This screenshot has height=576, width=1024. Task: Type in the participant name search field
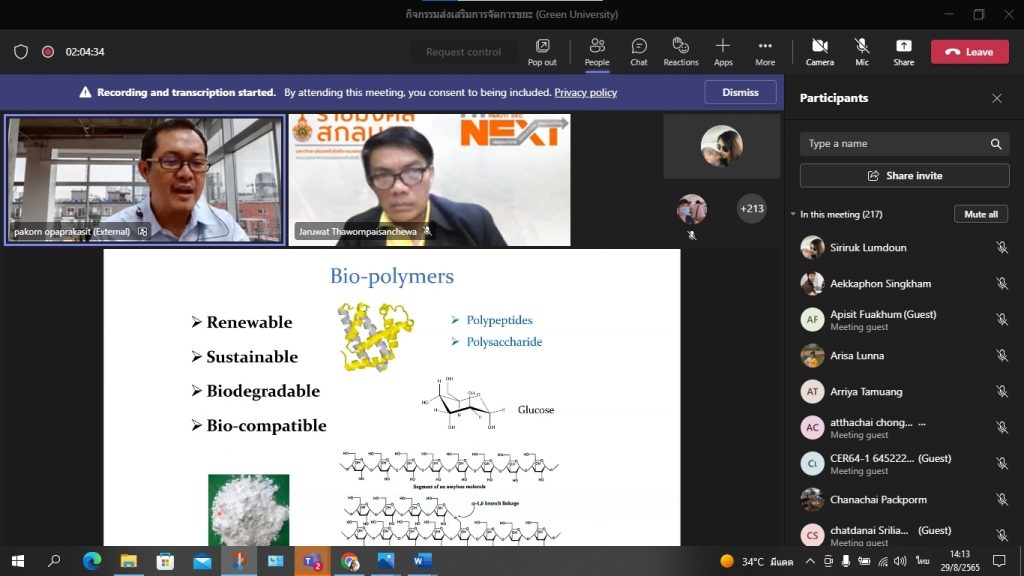(x=890, y=144)
